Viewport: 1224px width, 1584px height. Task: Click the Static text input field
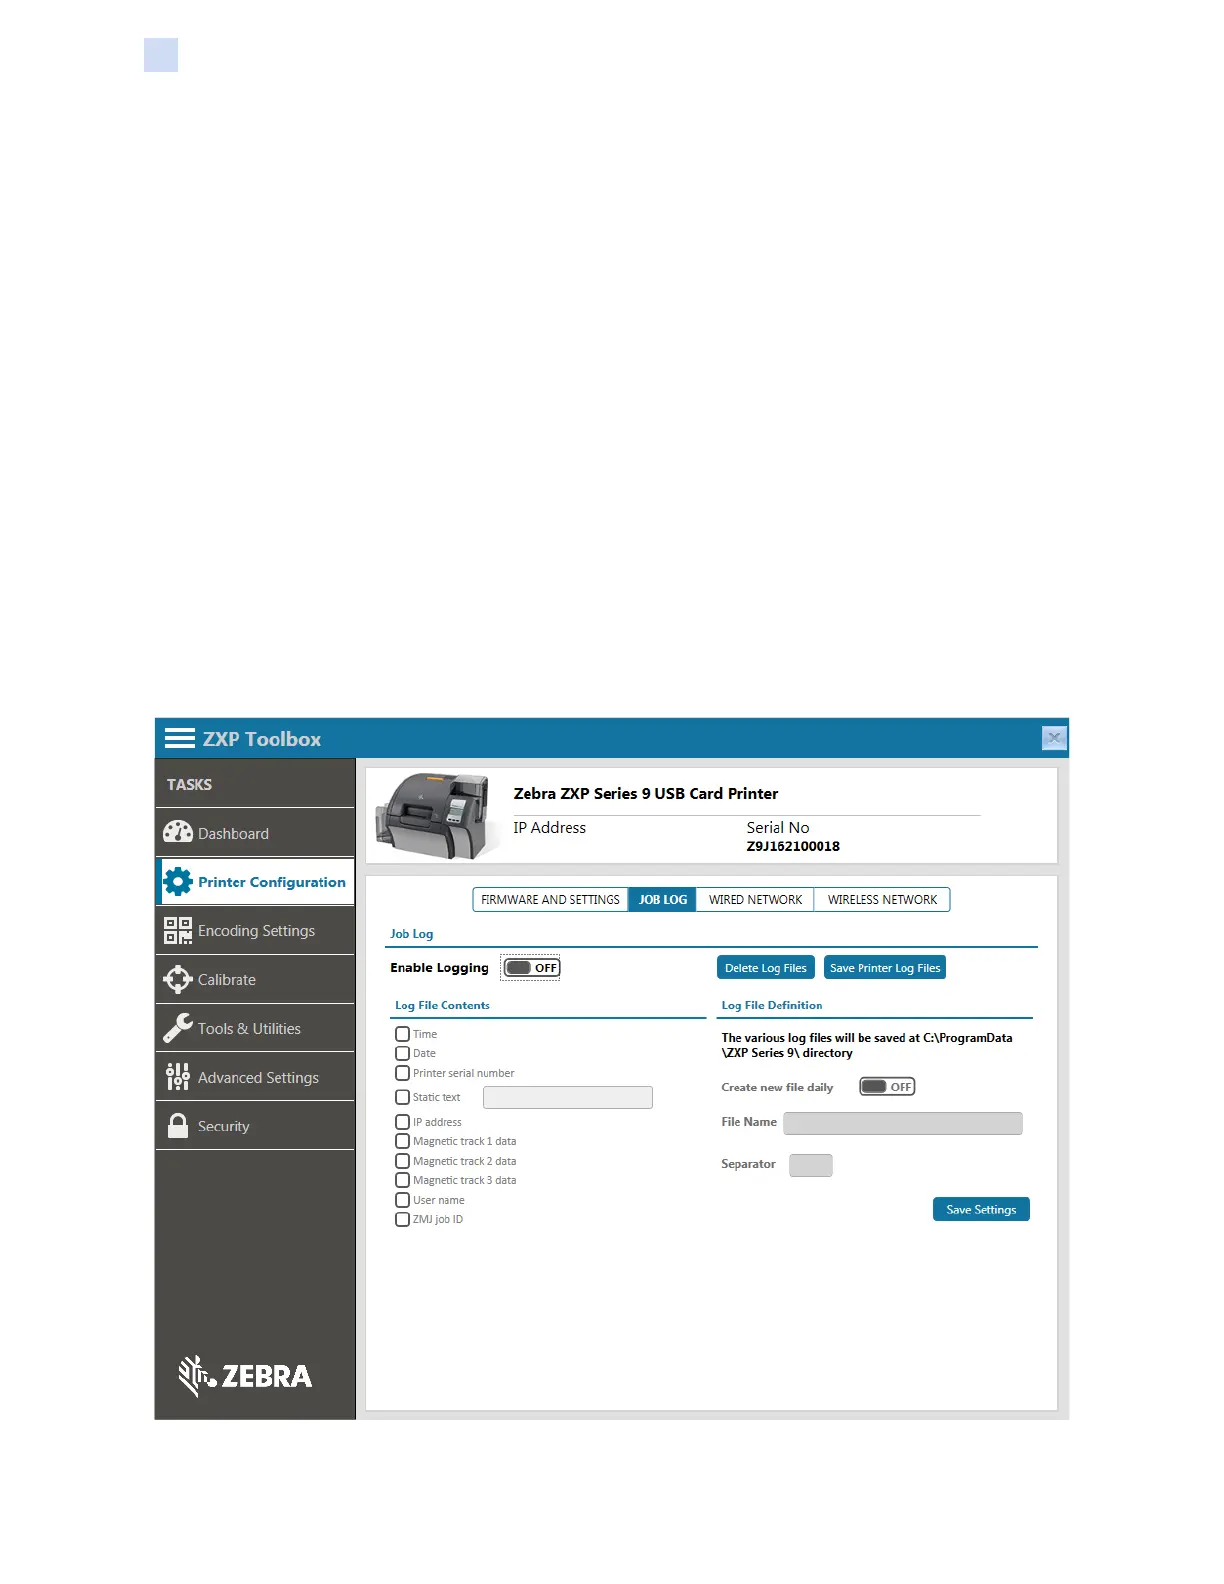point(568,1097)
